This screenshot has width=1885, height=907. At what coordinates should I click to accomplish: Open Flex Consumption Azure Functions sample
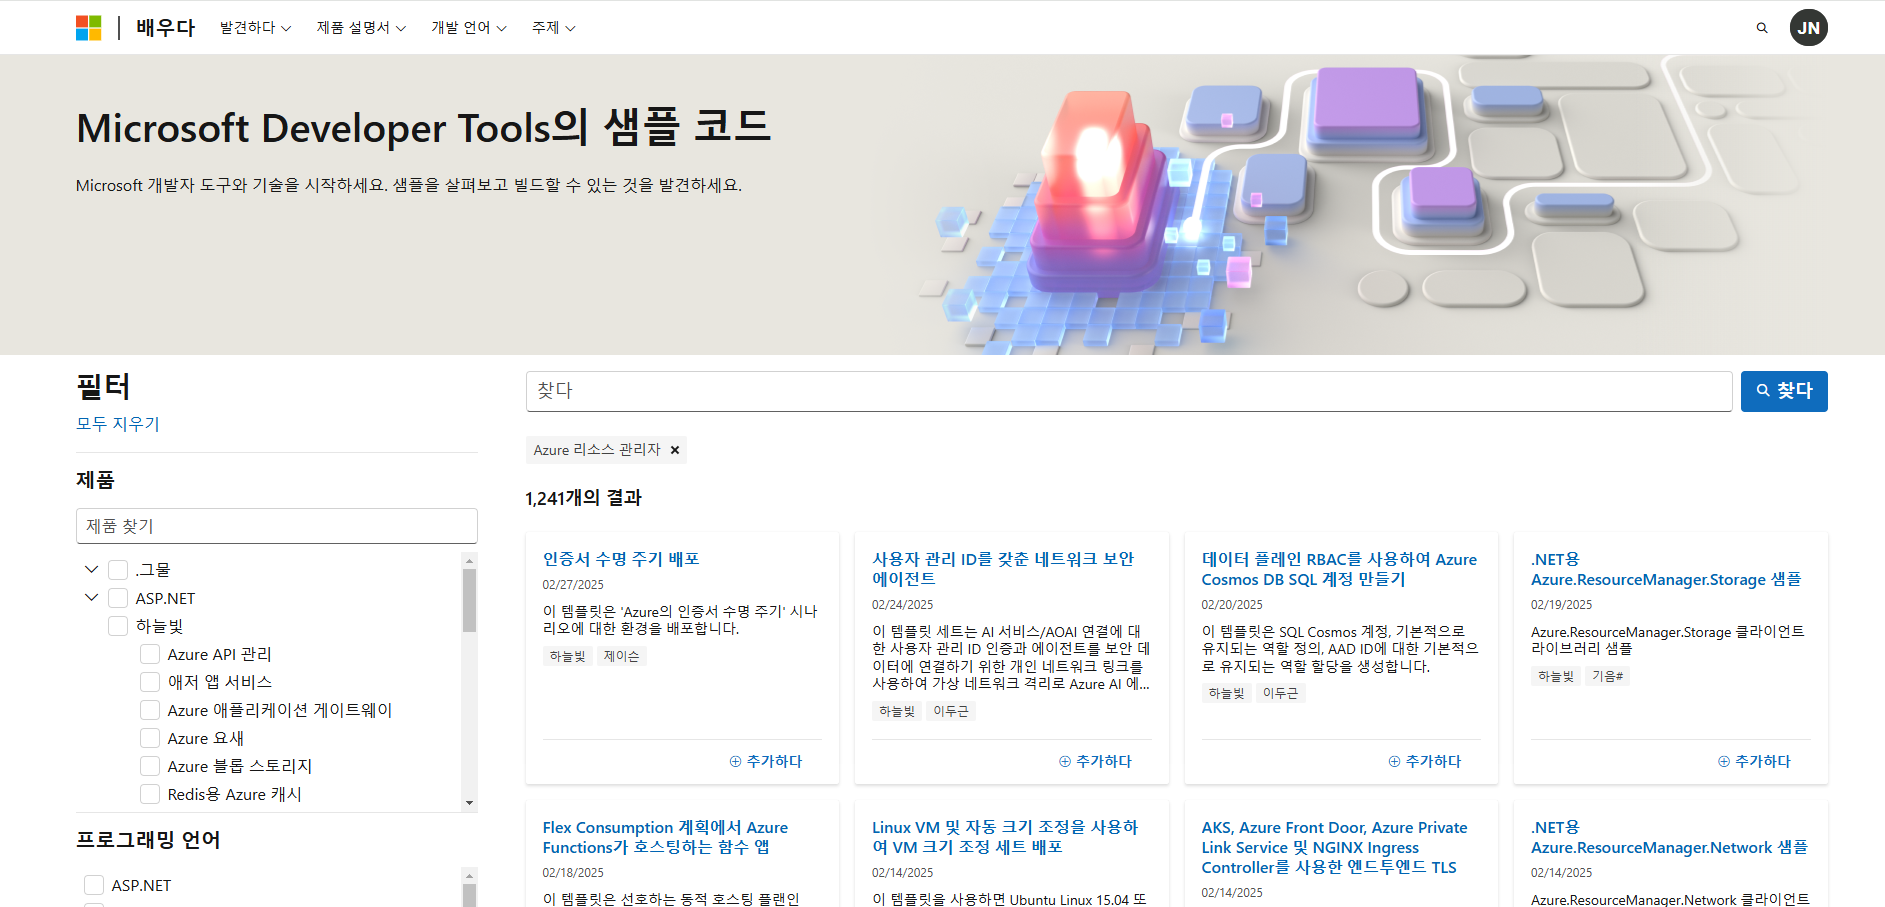point(665,837)
